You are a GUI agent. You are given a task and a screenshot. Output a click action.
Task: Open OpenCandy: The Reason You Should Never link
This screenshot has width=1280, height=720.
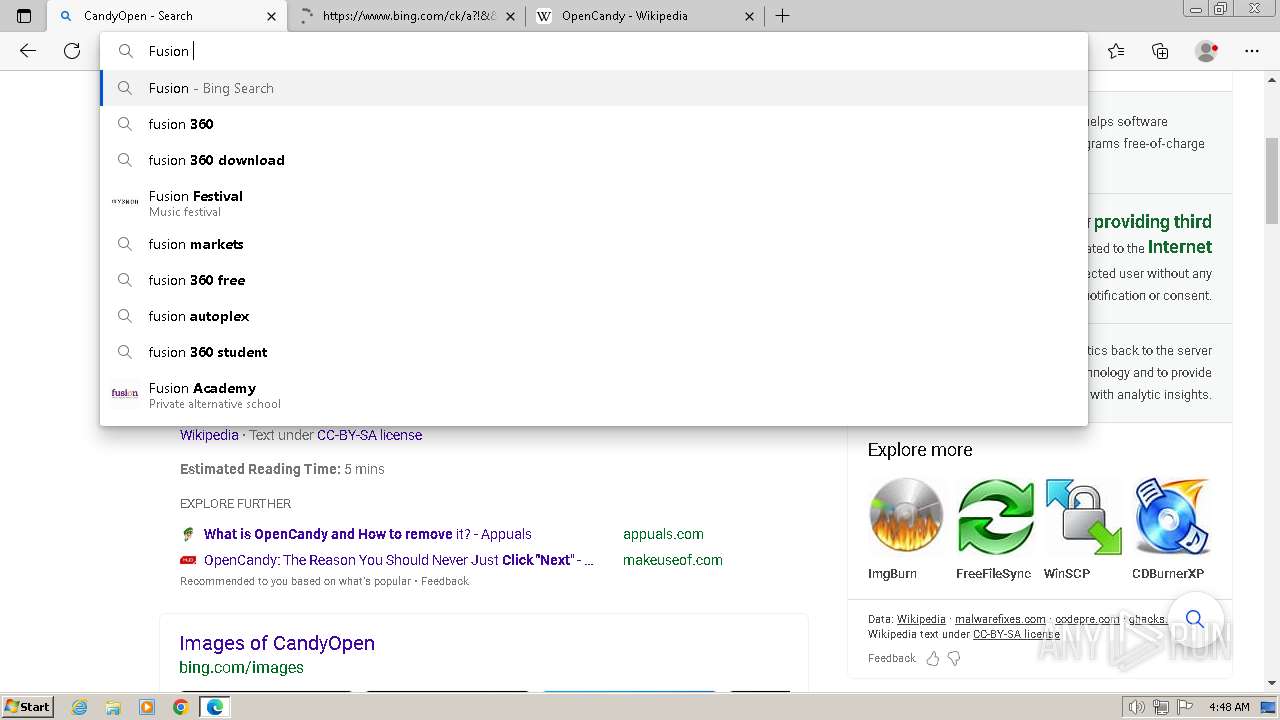pos(399,560)
